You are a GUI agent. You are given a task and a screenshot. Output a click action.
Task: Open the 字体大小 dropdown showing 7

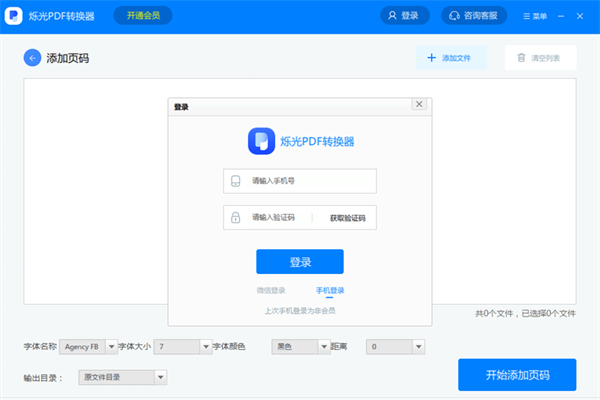click(x=206, y=346)
